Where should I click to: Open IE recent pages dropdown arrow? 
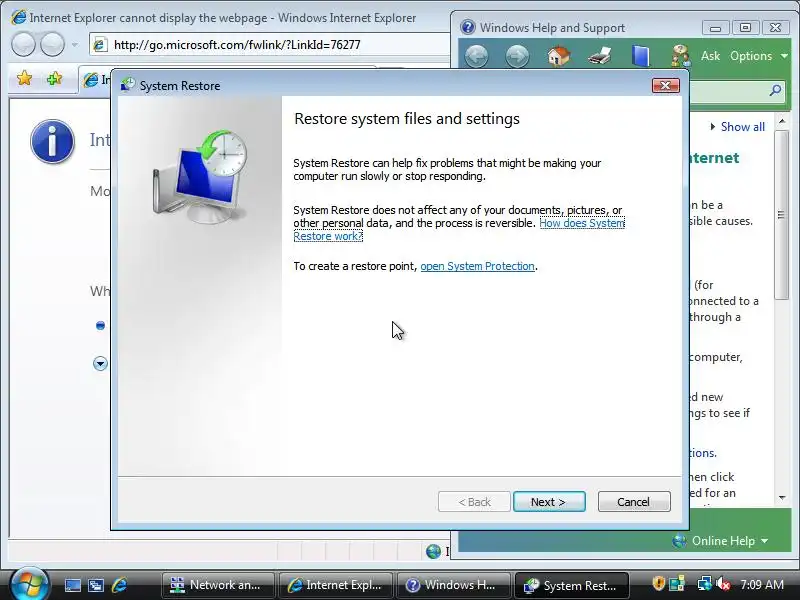pyautogui.click(x=74, y=45)
